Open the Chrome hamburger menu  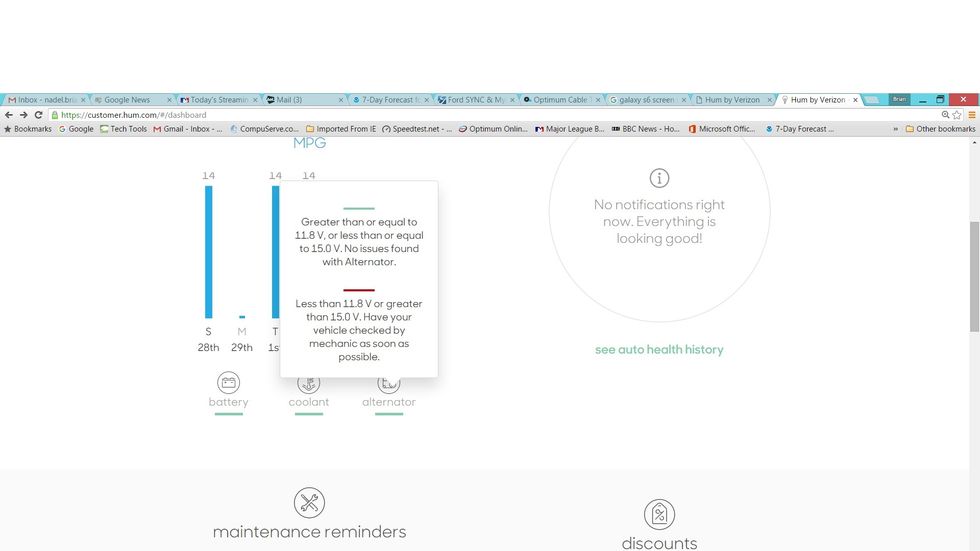click(x=971, y=115)
